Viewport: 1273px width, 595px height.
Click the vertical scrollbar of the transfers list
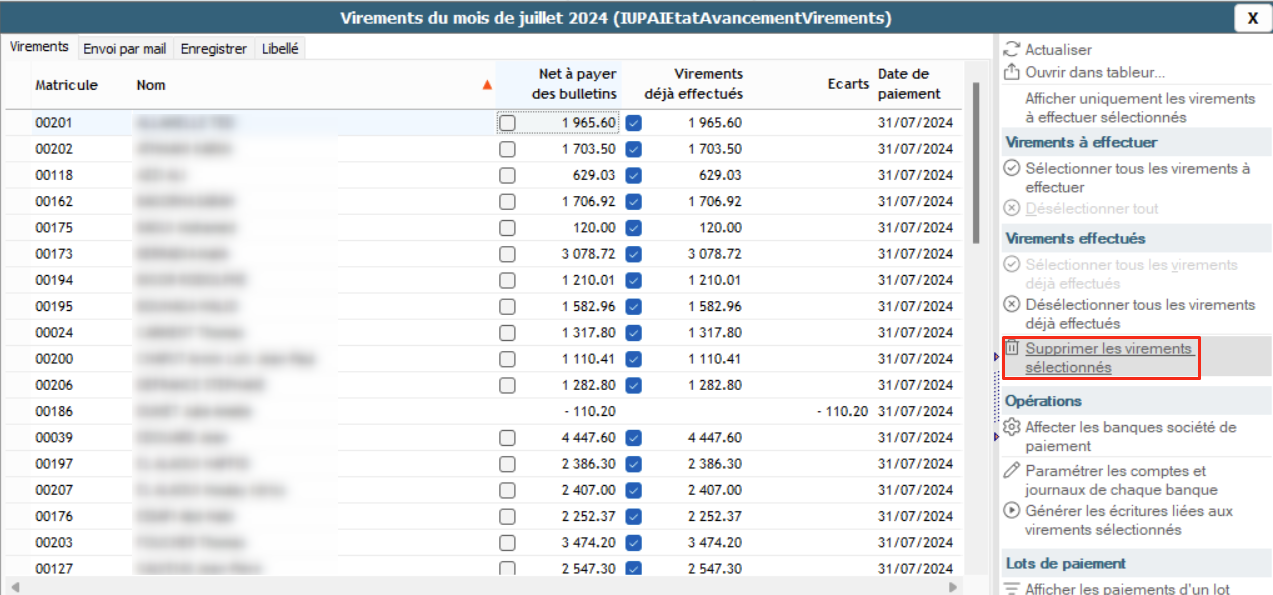click(x=975, y=162)
